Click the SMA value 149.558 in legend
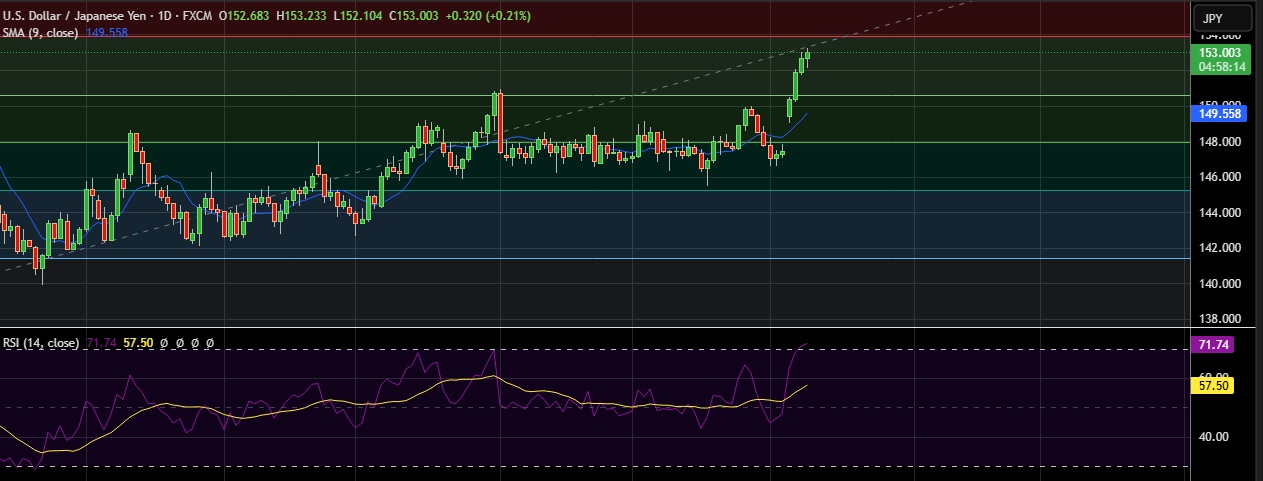 [106, 32]
